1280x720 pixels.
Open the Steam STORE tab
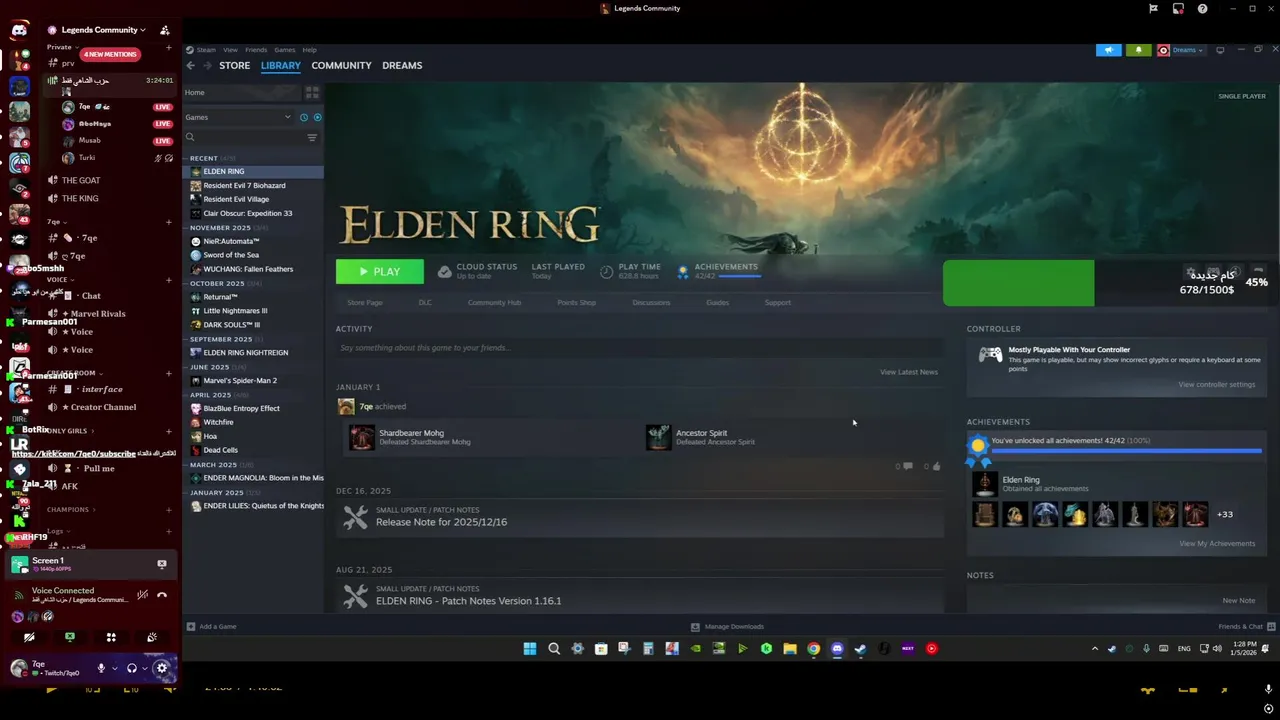(234, 65)
